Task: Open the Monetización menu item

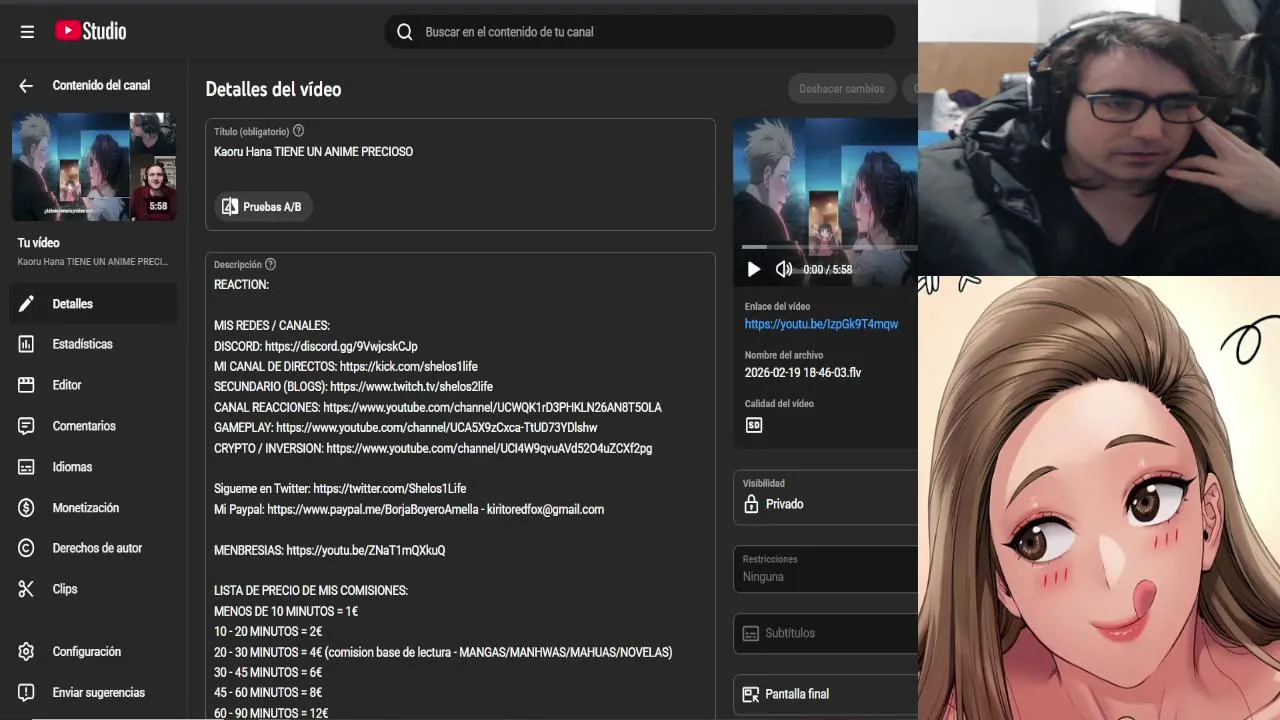Action: pyautogui.click(x=94, y=508)
